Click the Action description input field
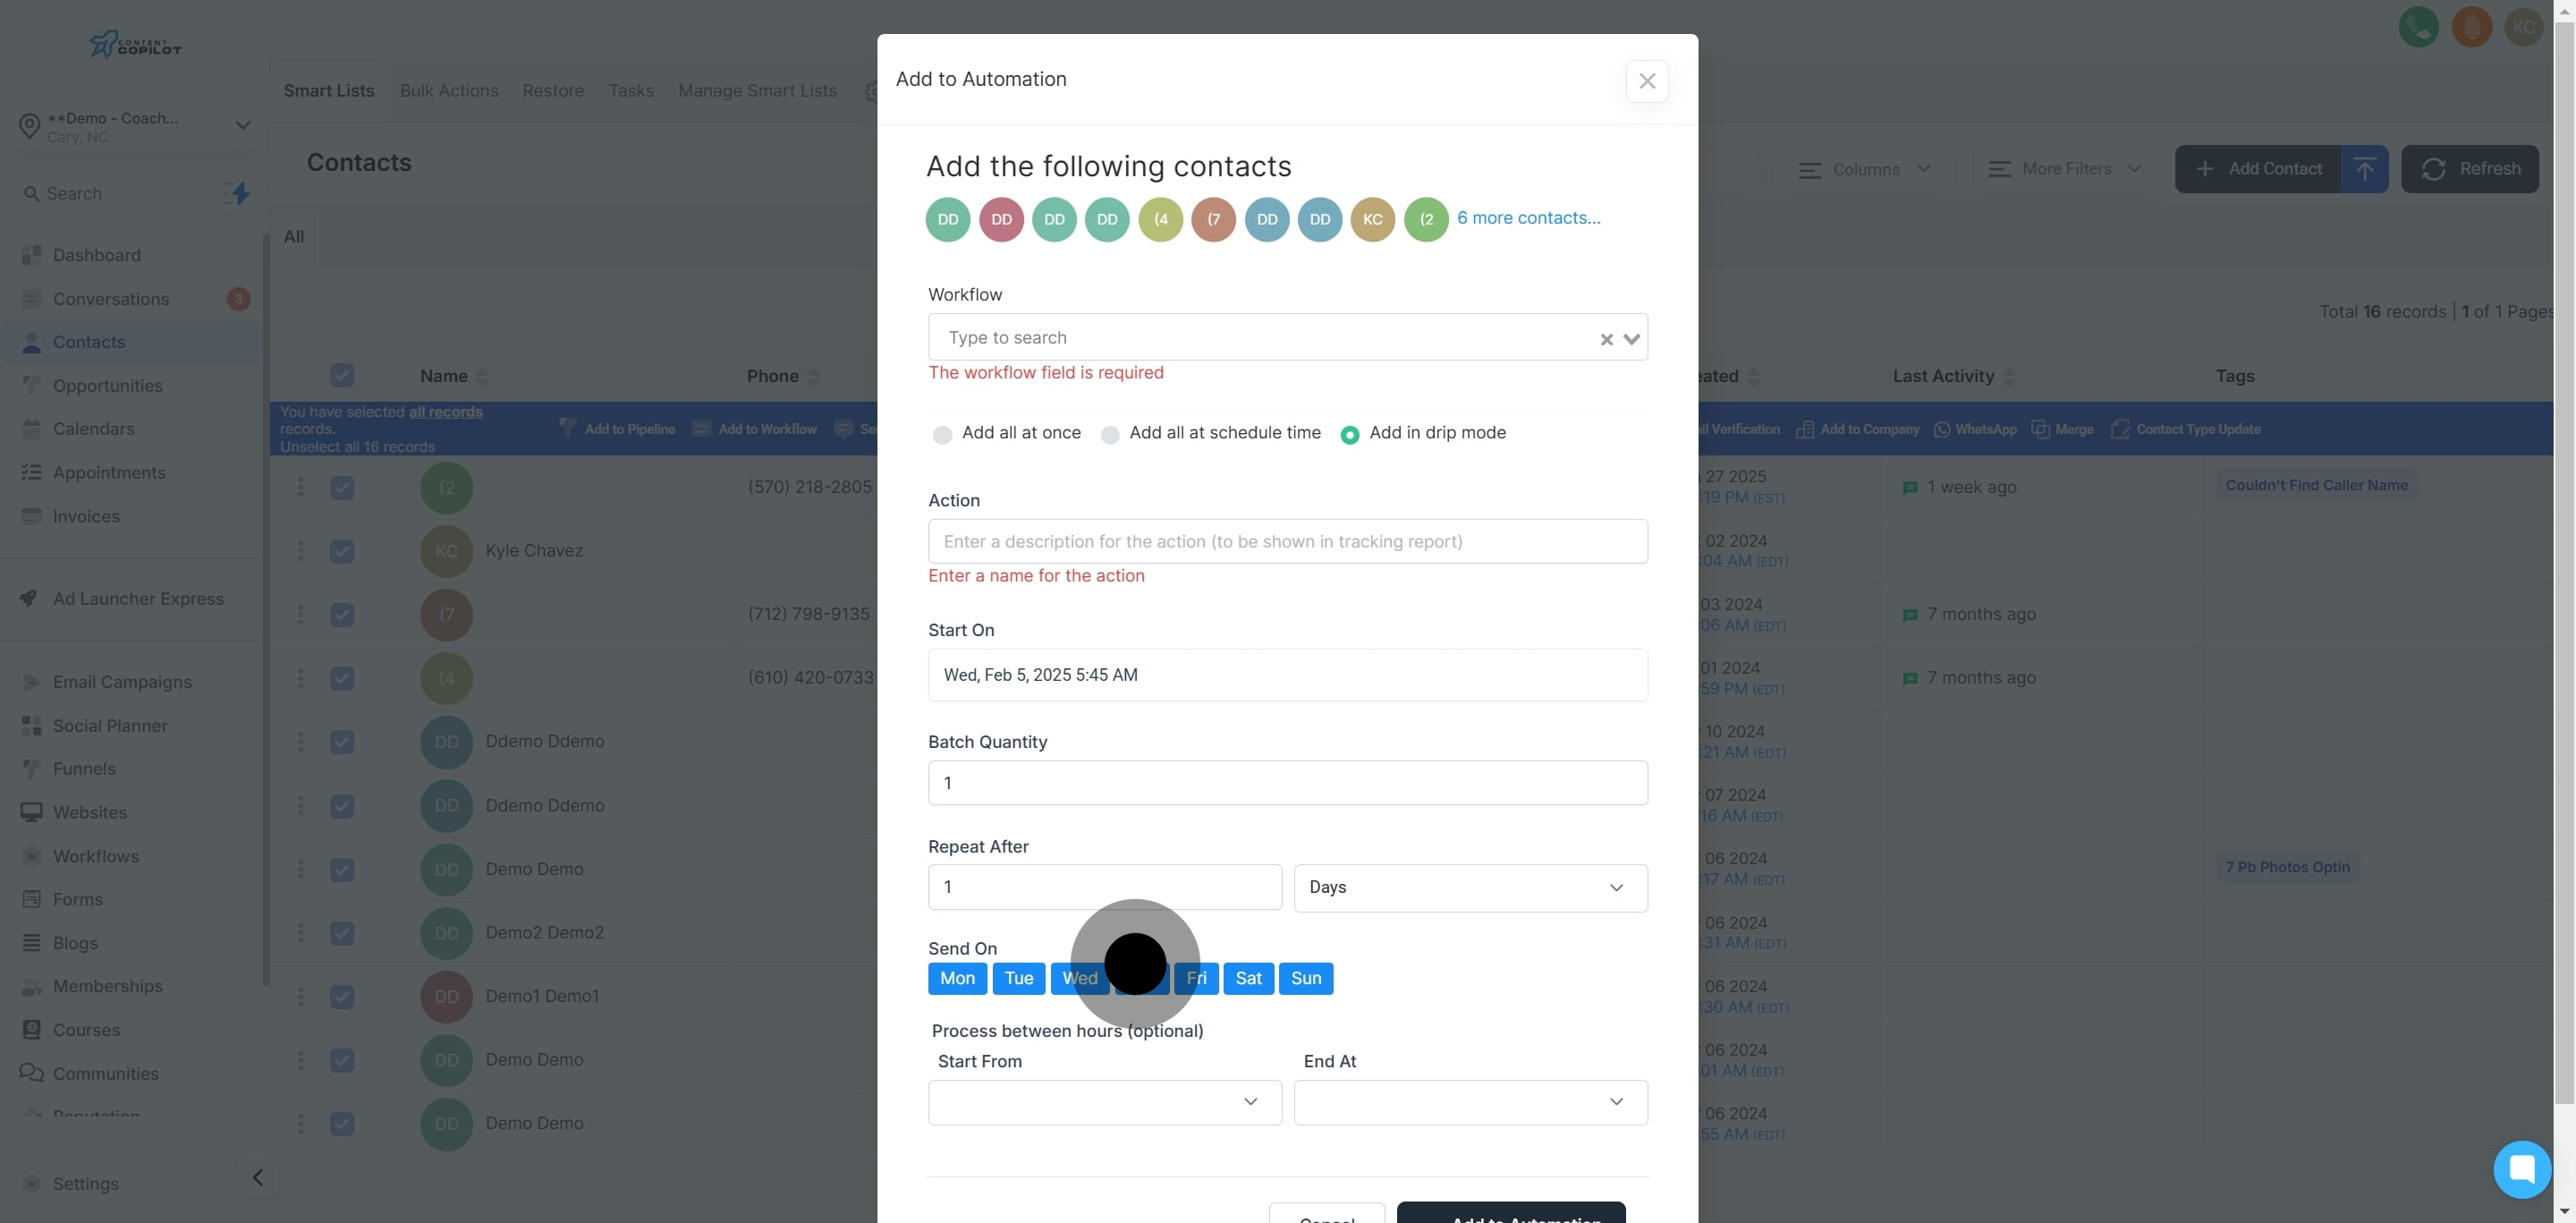This screenshot has width=2576, height=1223. [x=1287, y=541]
